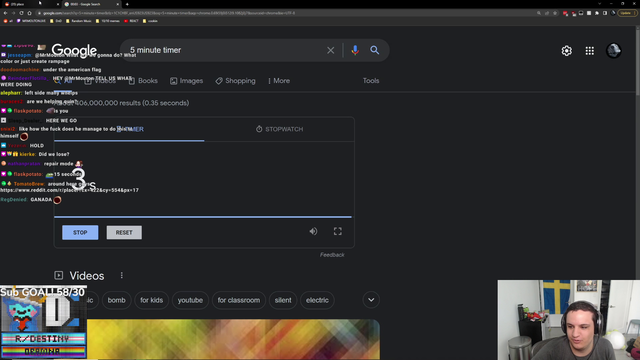Go back in the browser
Viewport: 640px width, 360px height.
click(5, 13)
